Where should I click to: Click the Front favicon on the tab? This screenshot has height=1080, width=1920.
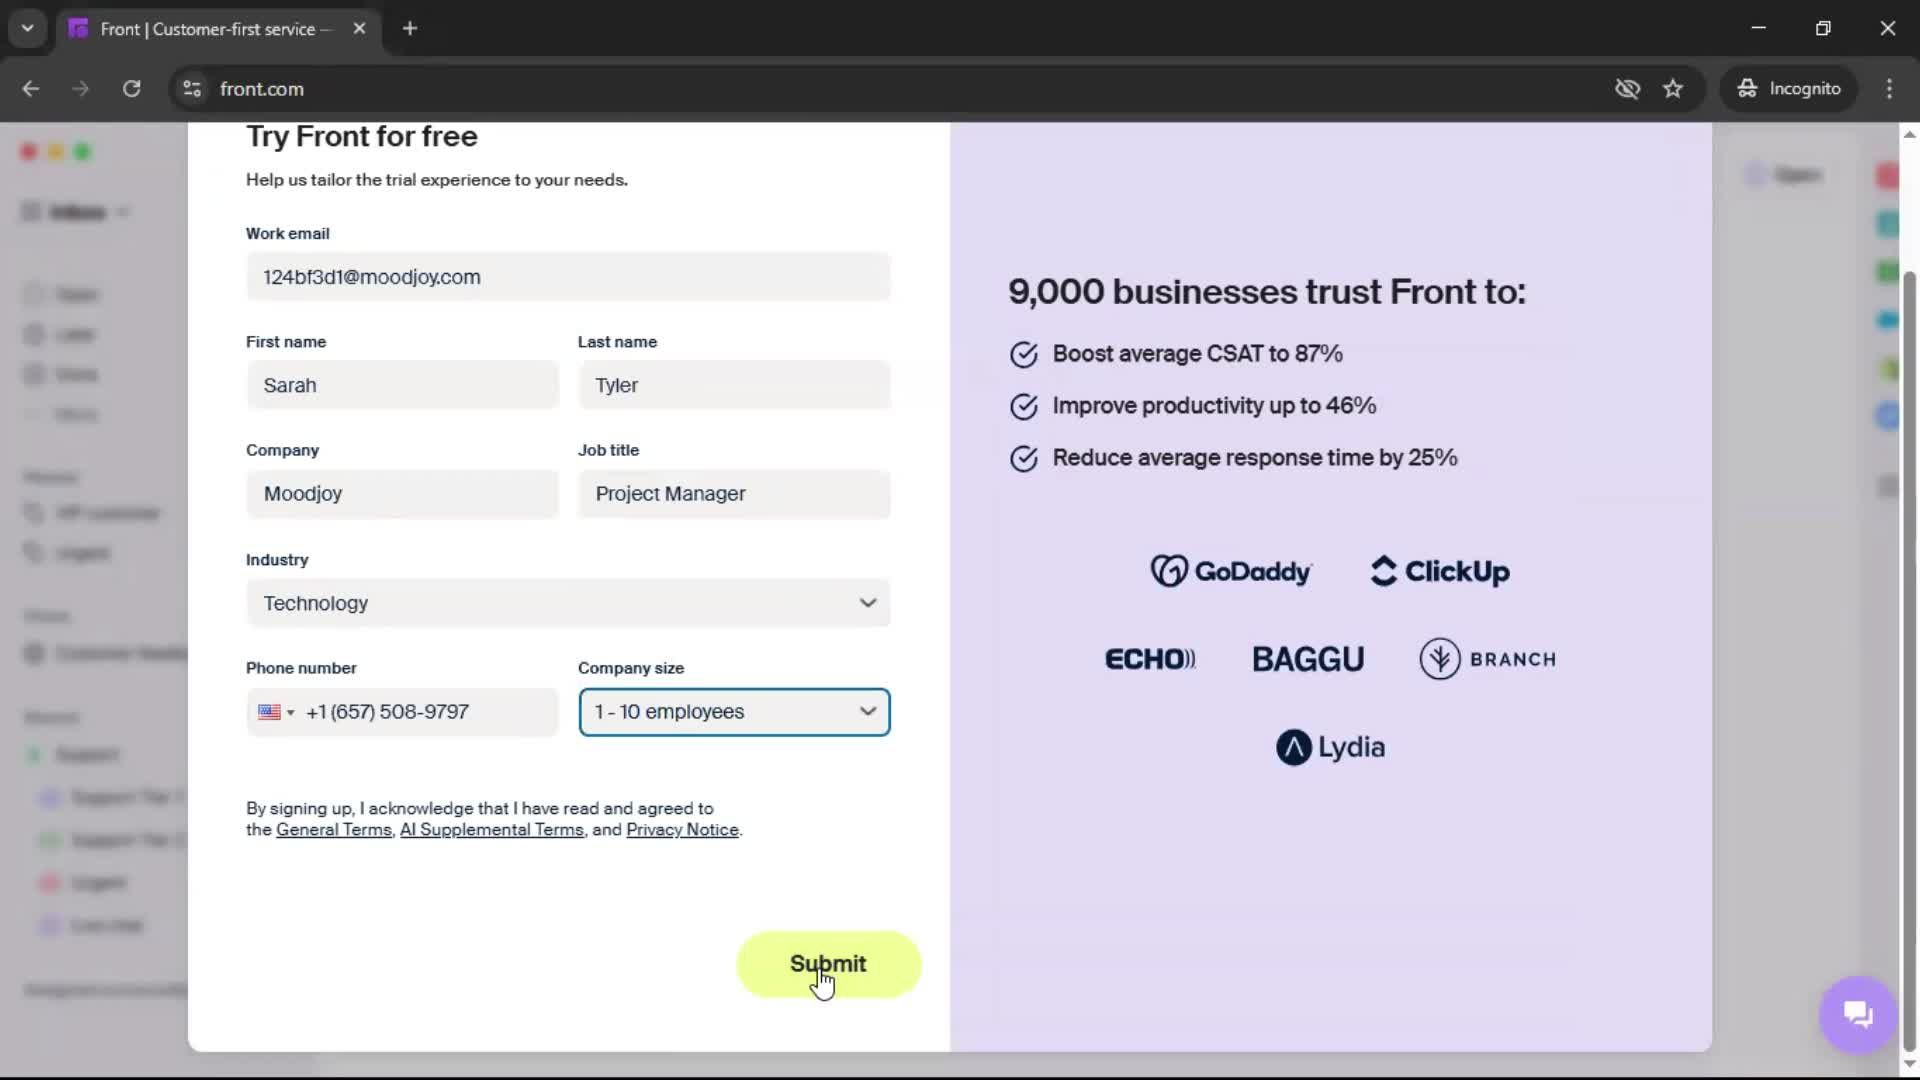[77, 28]
